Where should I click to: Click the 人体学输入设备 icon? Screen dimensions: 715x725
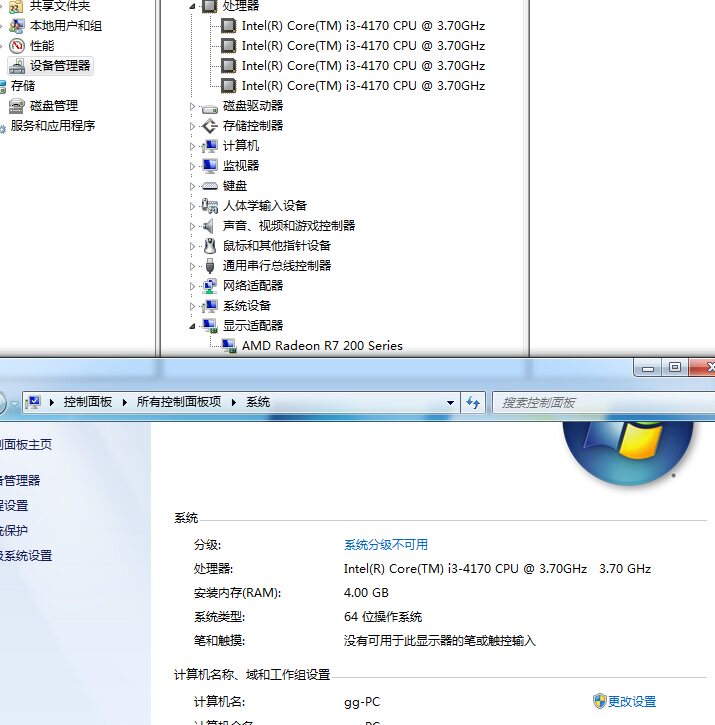pos(210,206)
